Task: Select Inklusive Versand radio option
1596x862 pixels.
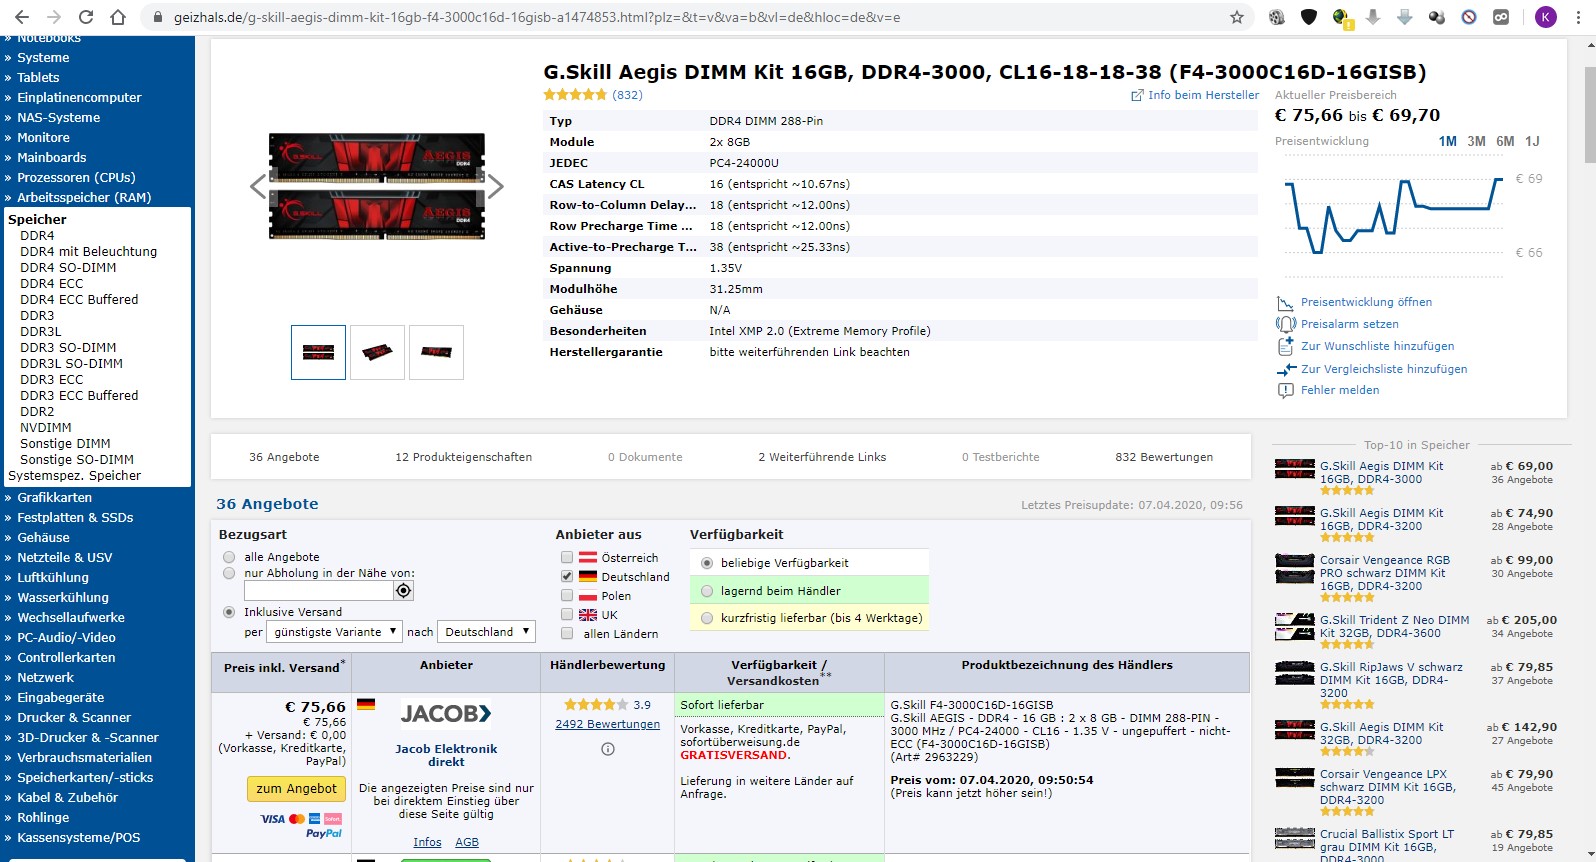Action: tap(229, 612)
